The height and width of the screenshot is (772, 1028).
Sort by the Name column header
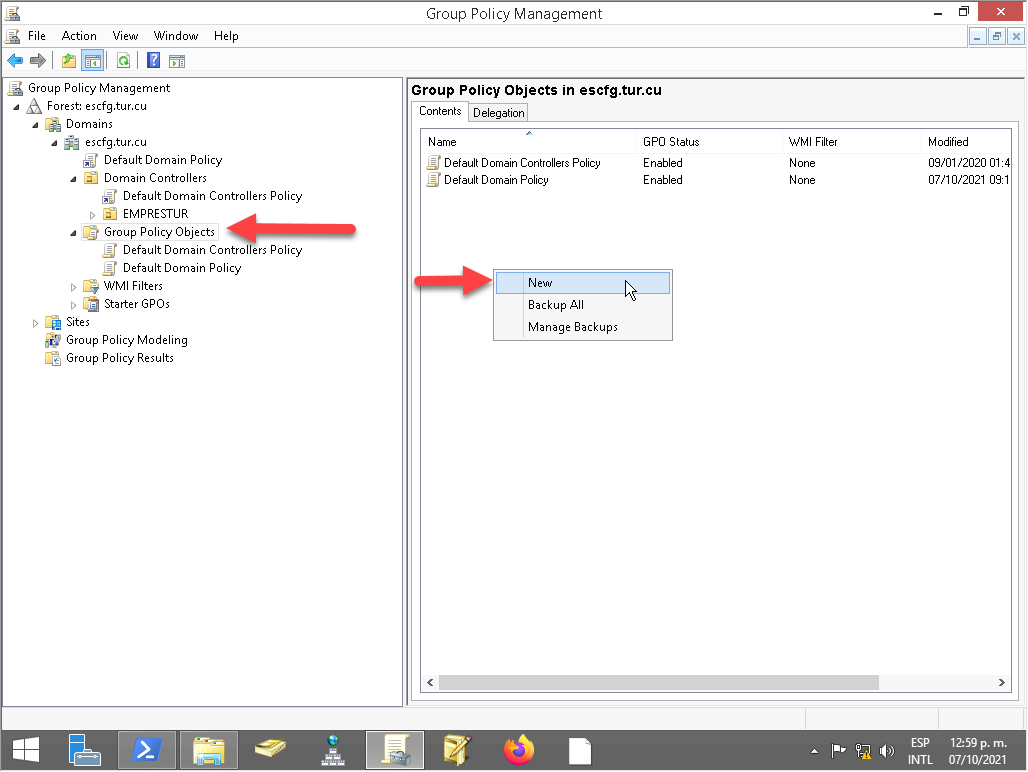(528, 142)
